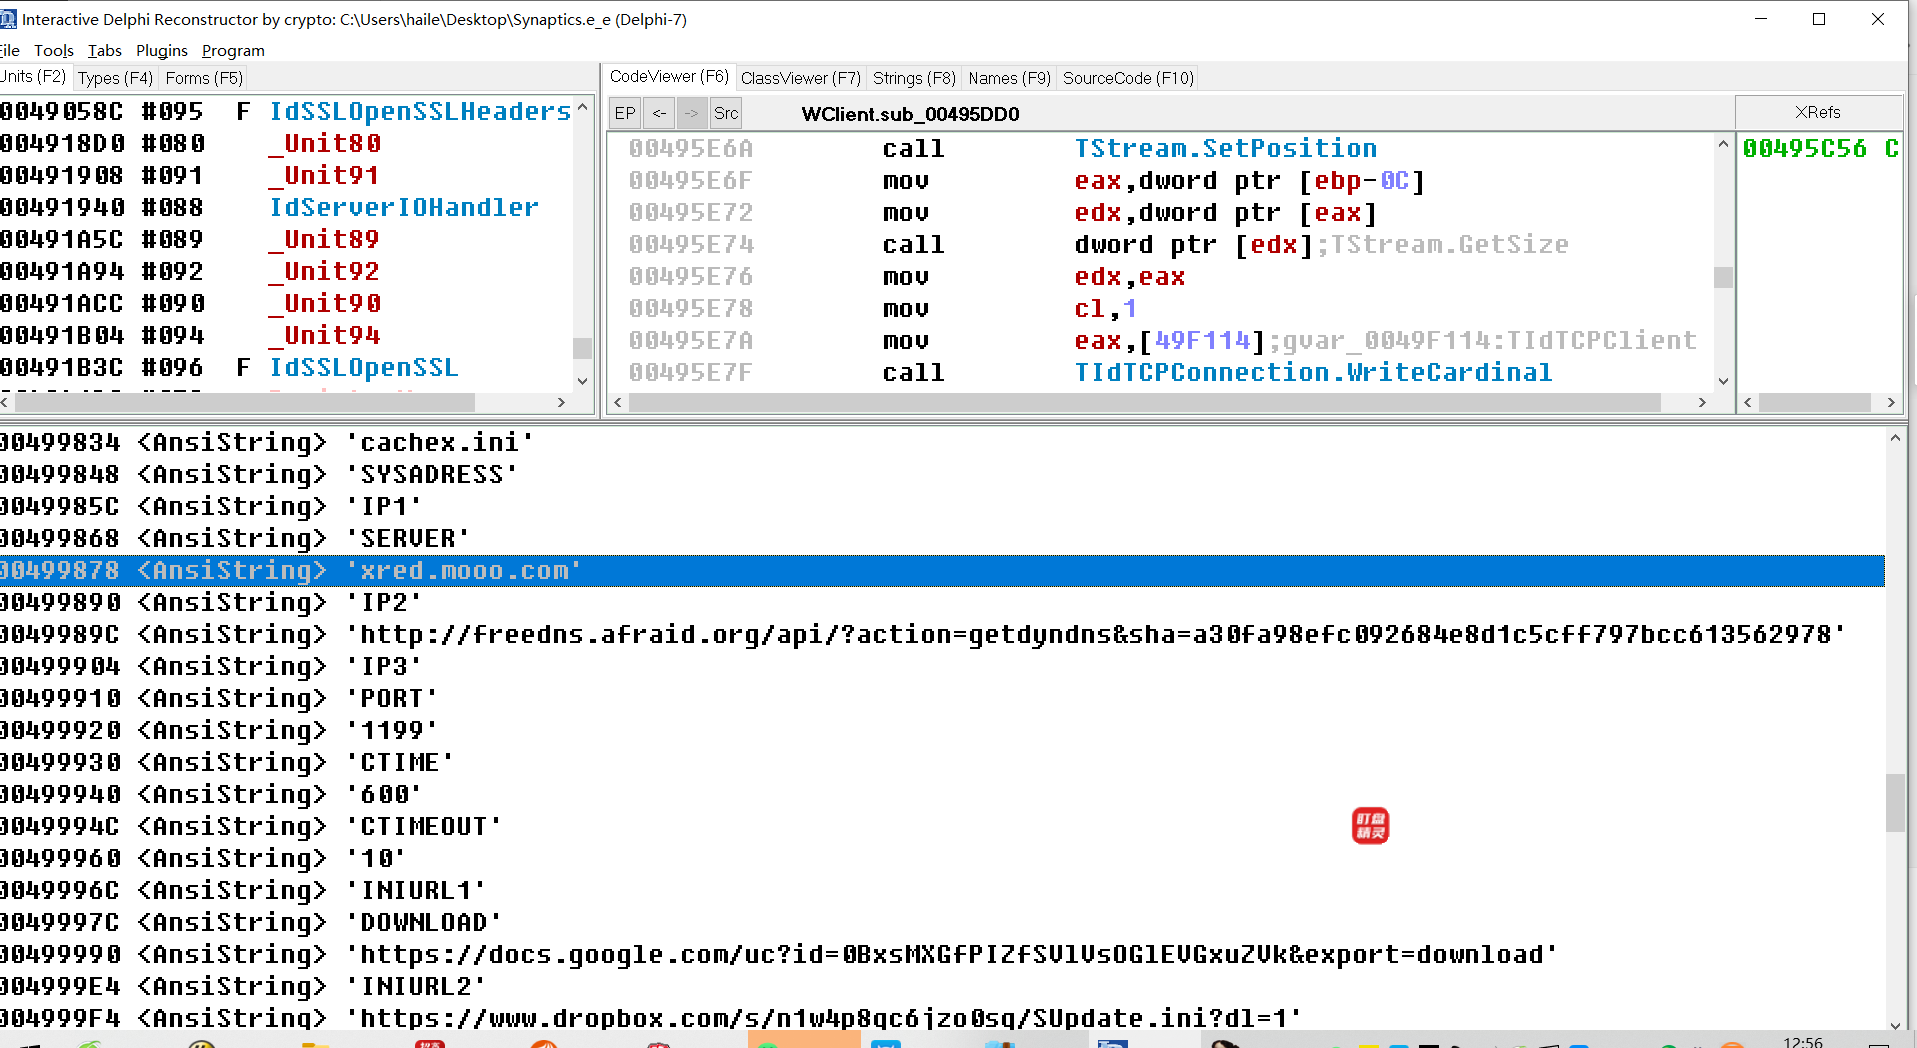The width and height of the screenshot is (1917, 1048).
Task: Open the Tabs menu
Action: tap(104, 50)
